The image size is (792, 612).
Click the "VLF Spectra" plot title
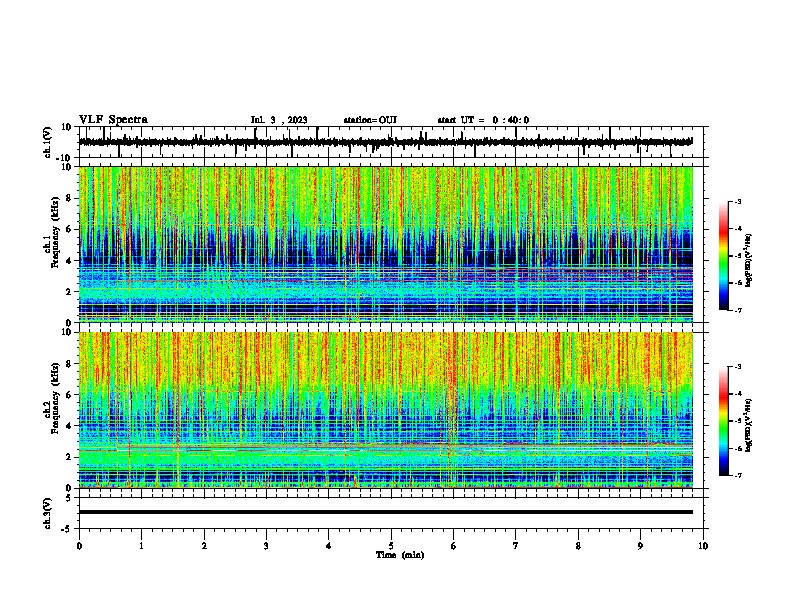click(x=113, y=120)
